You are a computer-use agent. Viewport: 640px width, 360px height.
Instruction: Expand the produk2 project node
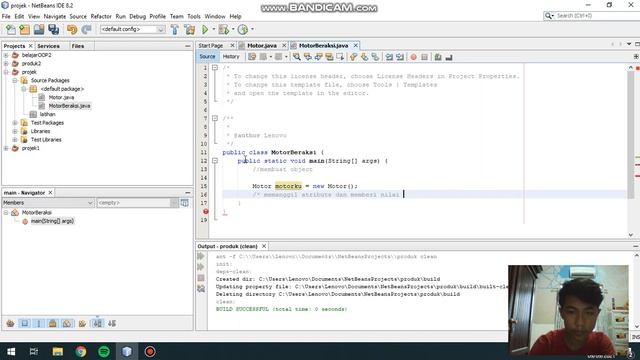click(x=6, y=63)
